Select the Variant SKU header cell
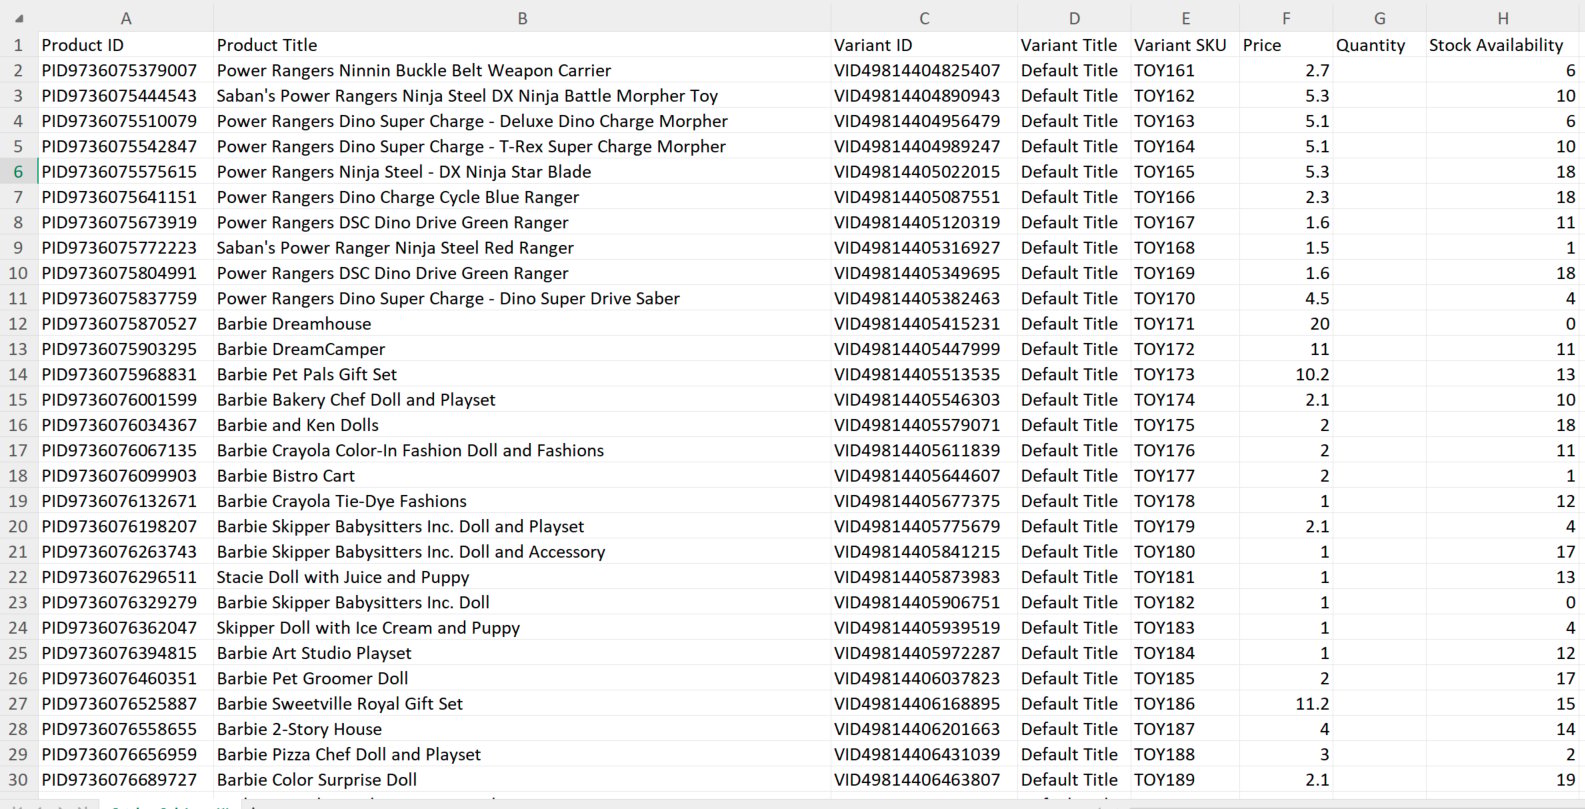 pyautogui.click(x=1185, y=45)
